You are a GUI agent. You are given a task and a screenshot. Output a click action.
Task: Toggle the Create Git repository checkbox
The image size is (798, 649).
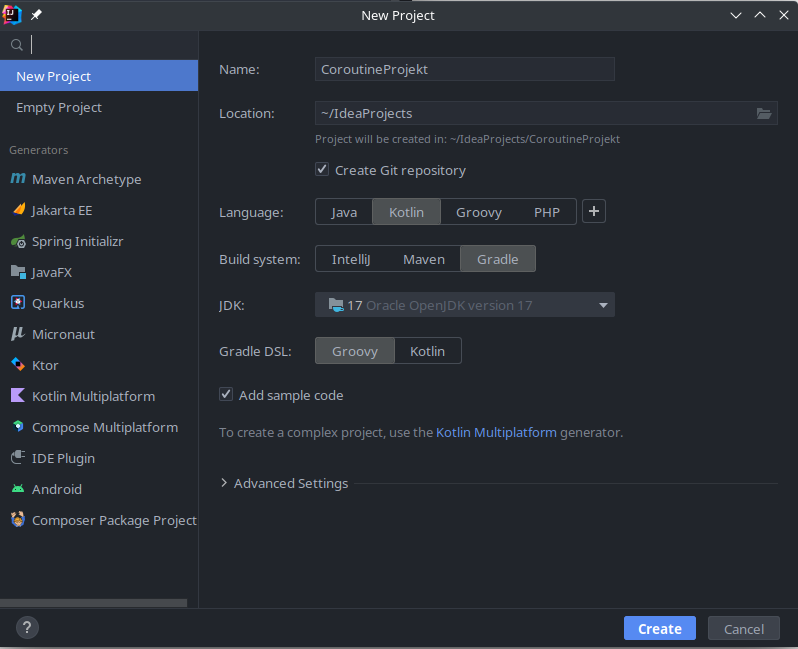[x=322, y=170]
